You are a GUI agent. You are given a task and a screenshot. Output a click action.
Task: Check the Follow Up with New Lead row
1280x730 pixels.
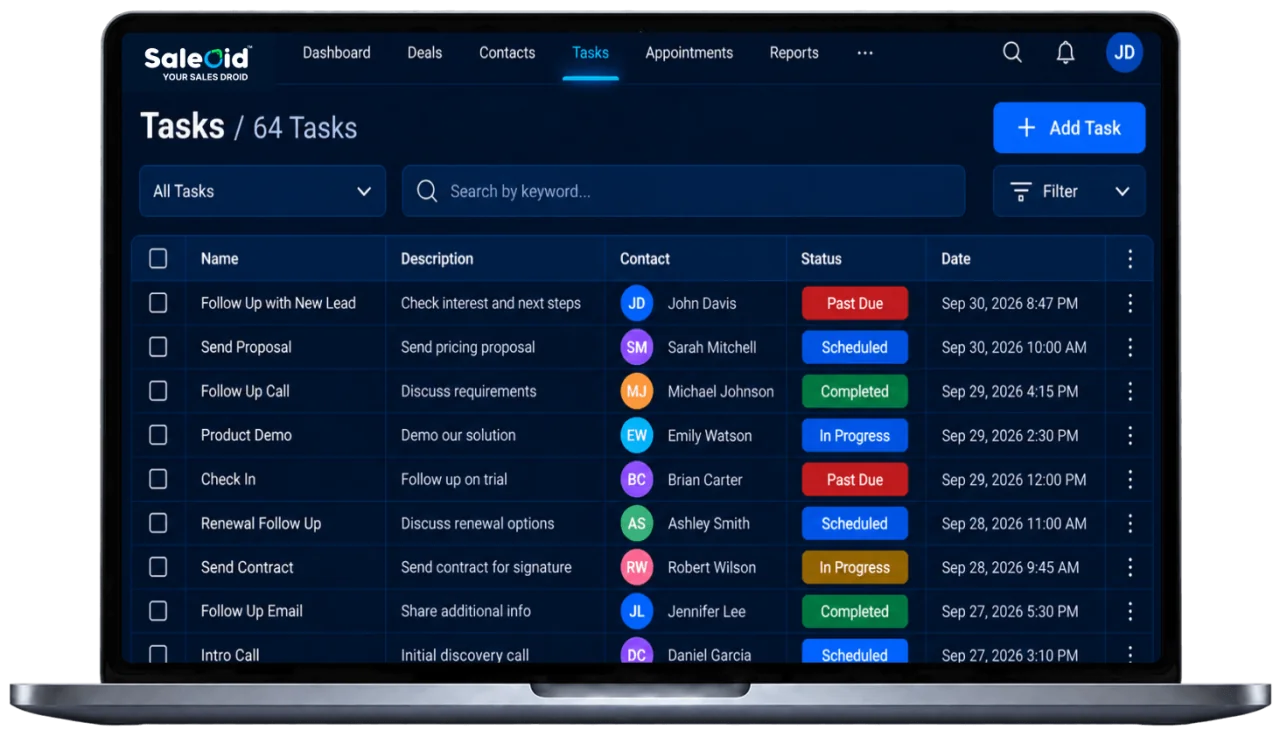click(x=158, y=303)
